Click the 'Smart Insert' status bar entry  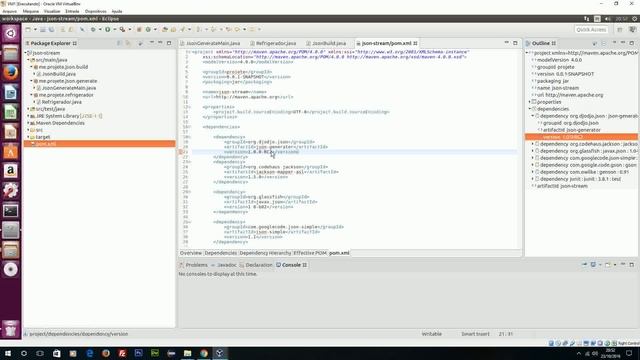475,334
